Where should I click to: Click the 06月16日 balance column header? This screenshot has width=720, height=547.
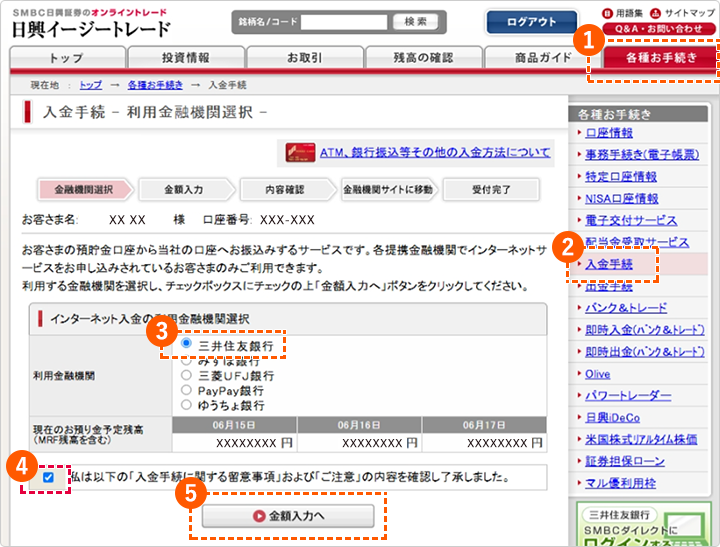pos(359,425)
